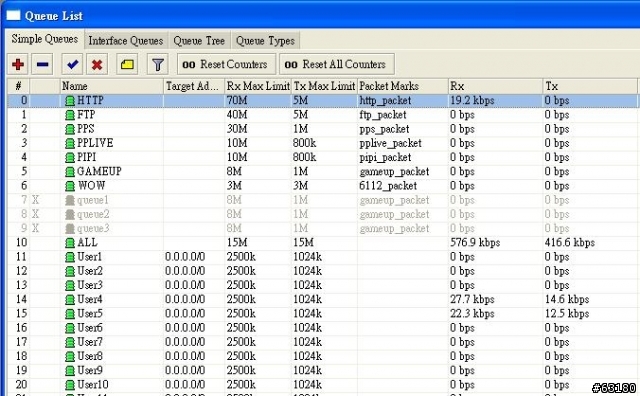This screenshot has height=396, width=640.
Task: Open the Queue Tree tab
Action: pos(199,41)
